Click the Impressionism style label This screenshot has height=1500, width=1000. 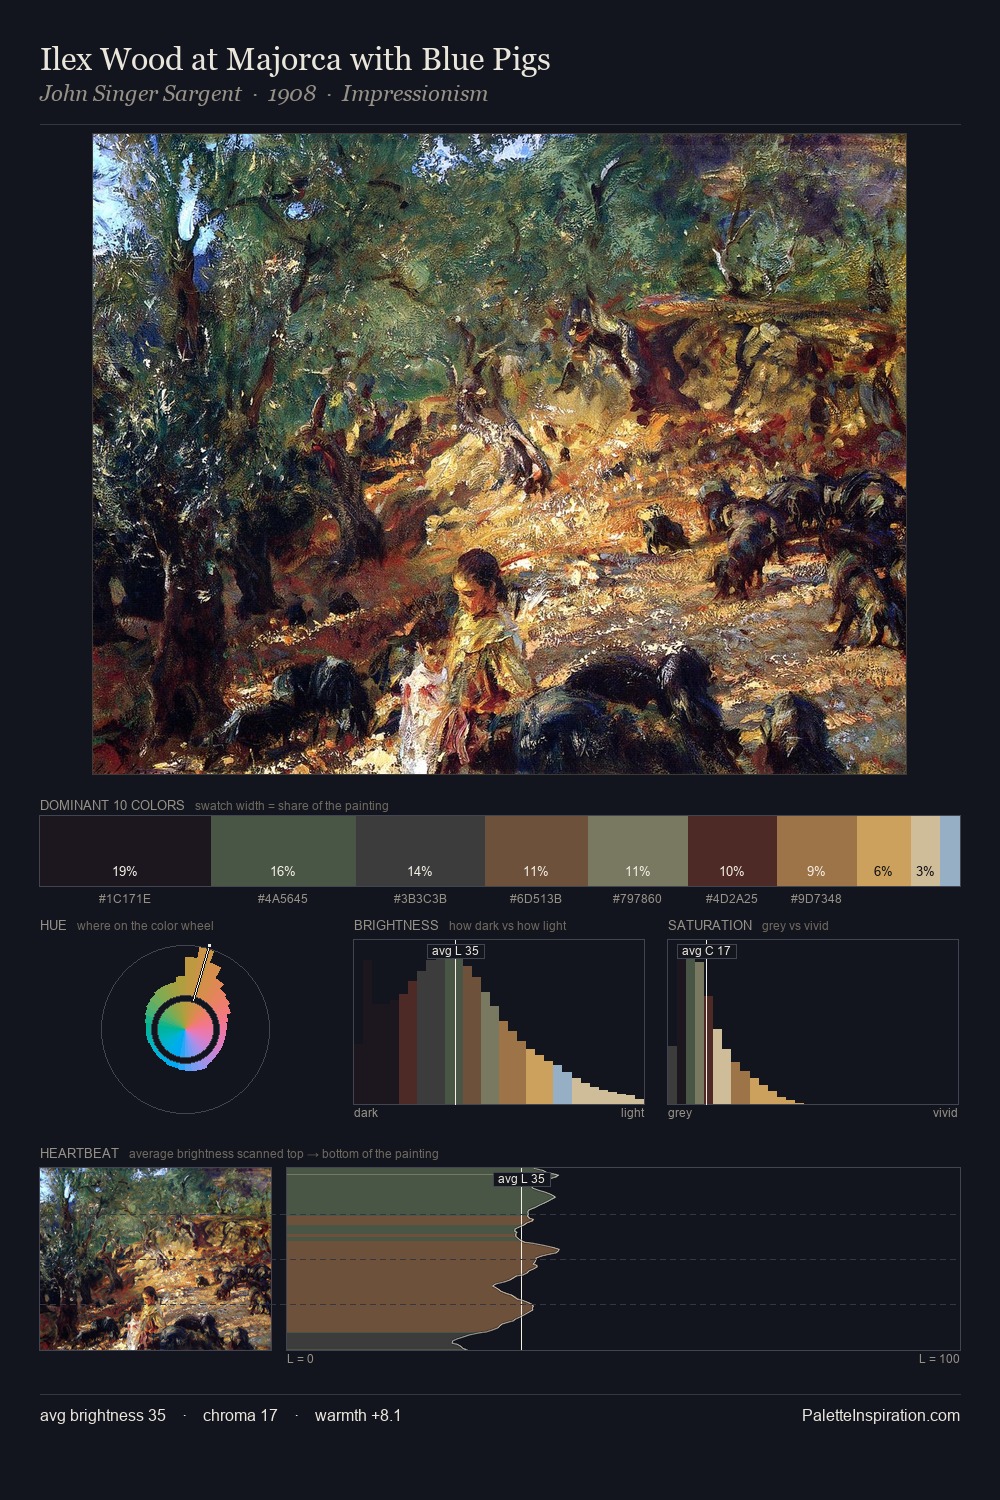pos(415,94)
